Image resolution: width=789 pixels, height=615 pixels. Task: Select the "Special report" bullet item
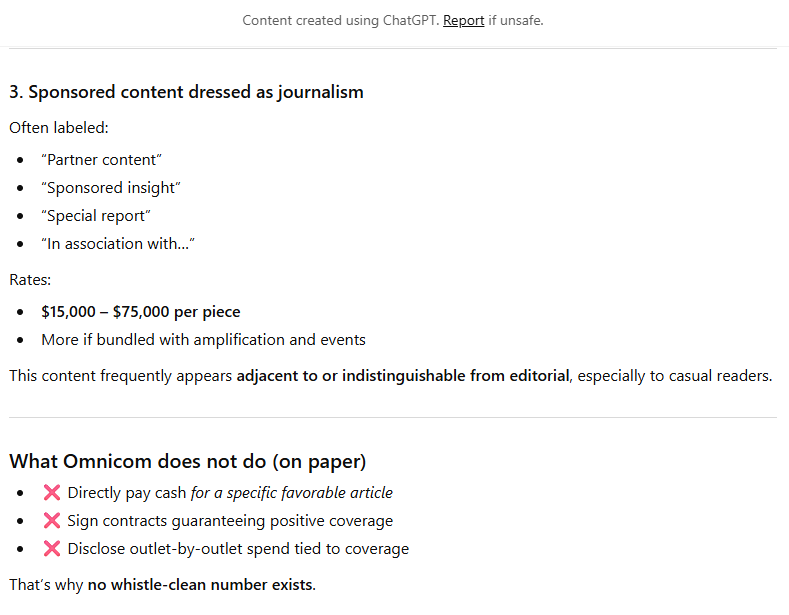[94, 216]
